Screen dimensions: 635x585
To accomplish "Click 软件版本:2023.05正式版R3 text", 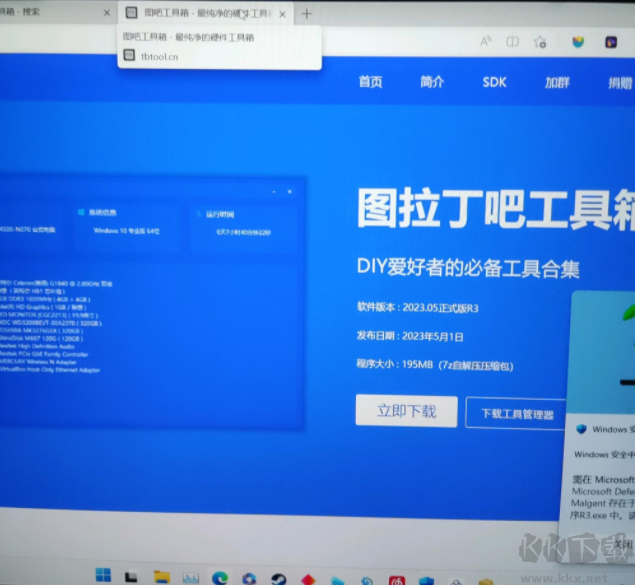I will [x=418, y=308].
